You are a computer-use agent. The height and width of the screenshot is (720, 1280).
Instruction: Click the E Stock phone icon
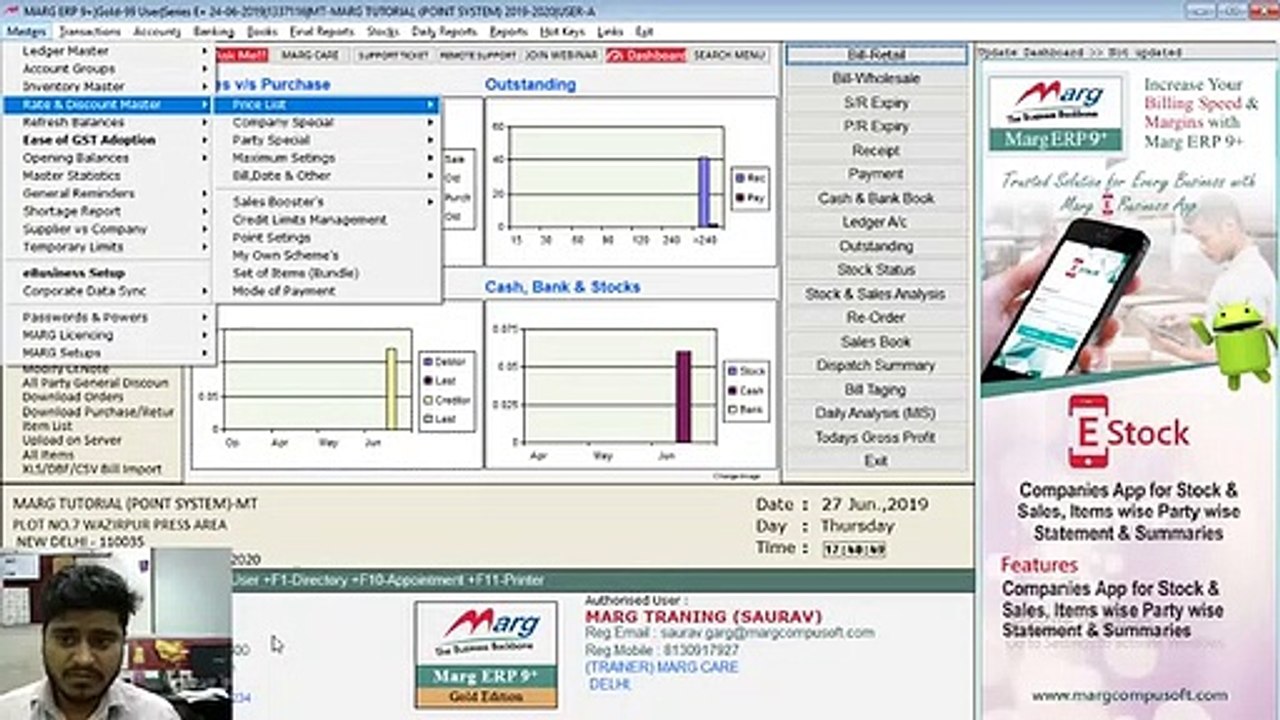[1087, 431]
